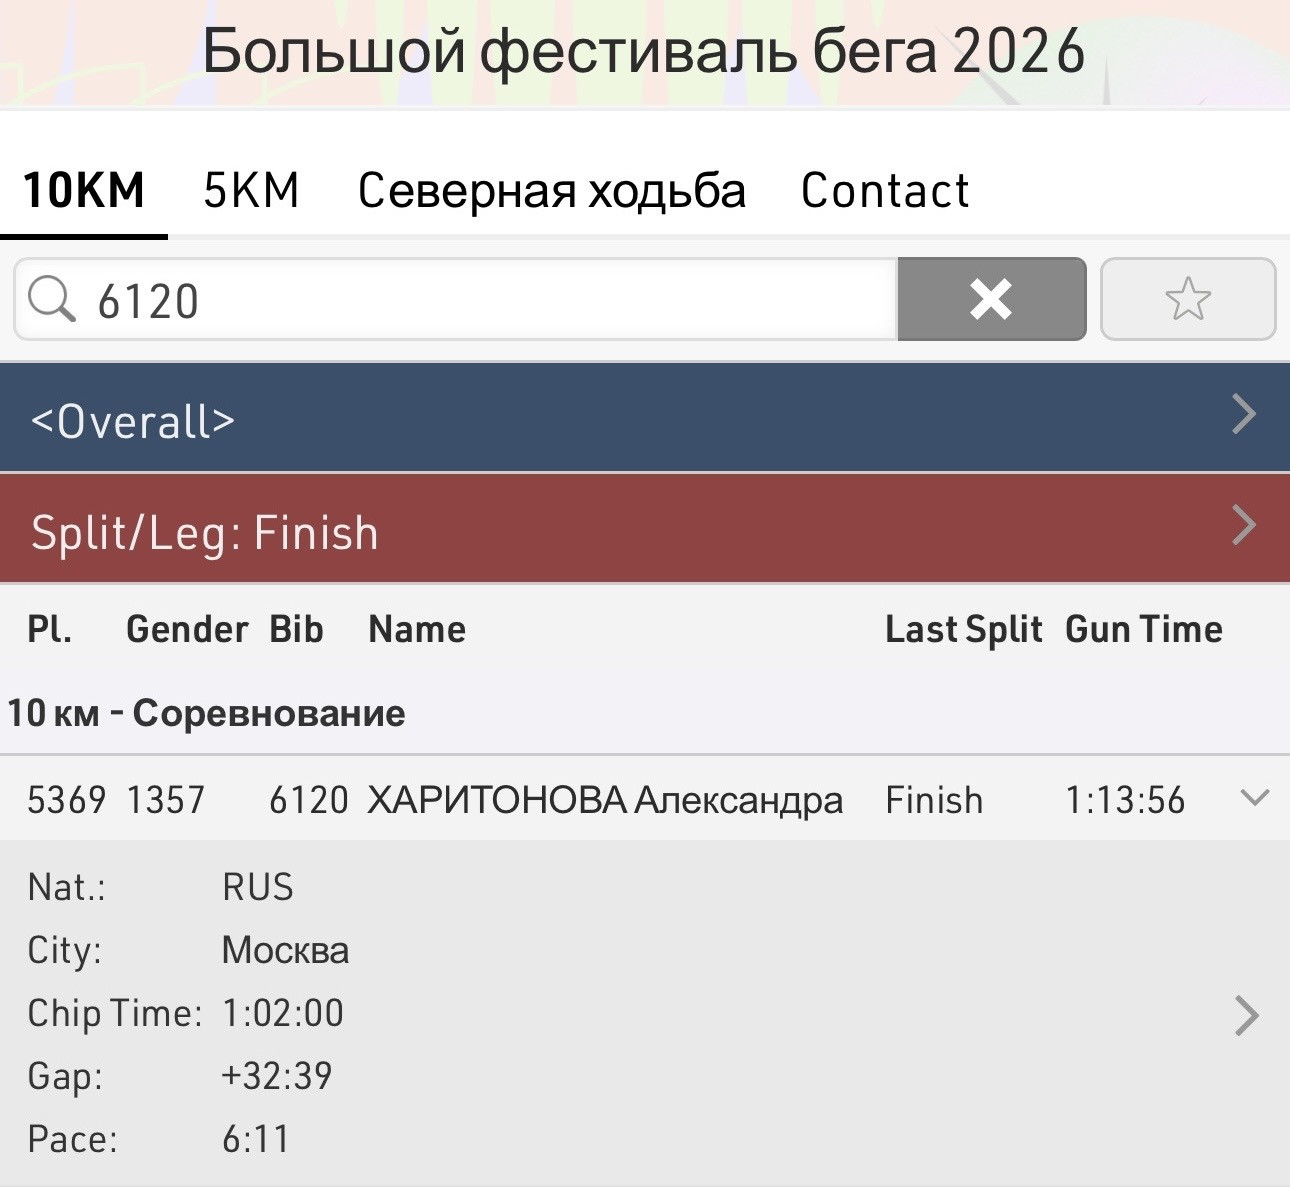Toggle the star favorites filter
Screen dimensions: 1290x1187
[x=1188, y=299]
